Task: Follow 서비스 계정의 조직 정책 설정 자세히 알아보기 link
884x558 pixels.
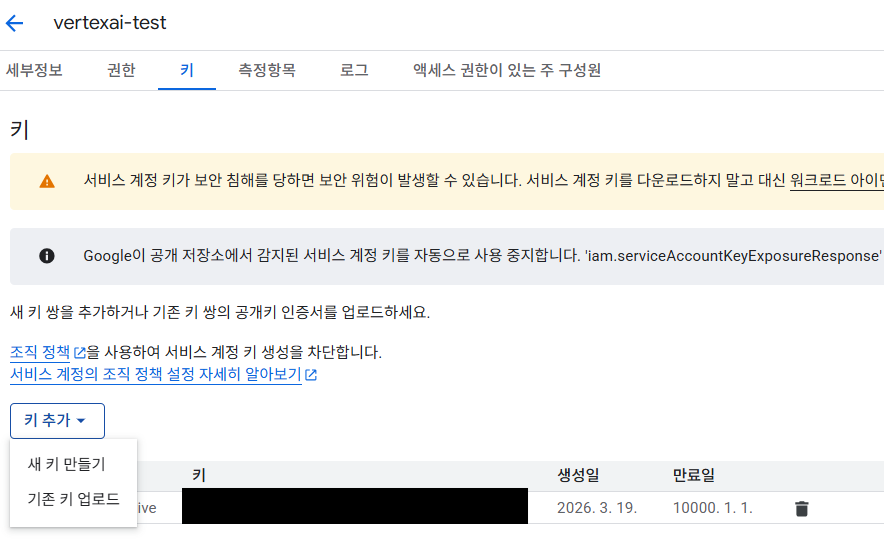Action: click(x=155, y=375)
